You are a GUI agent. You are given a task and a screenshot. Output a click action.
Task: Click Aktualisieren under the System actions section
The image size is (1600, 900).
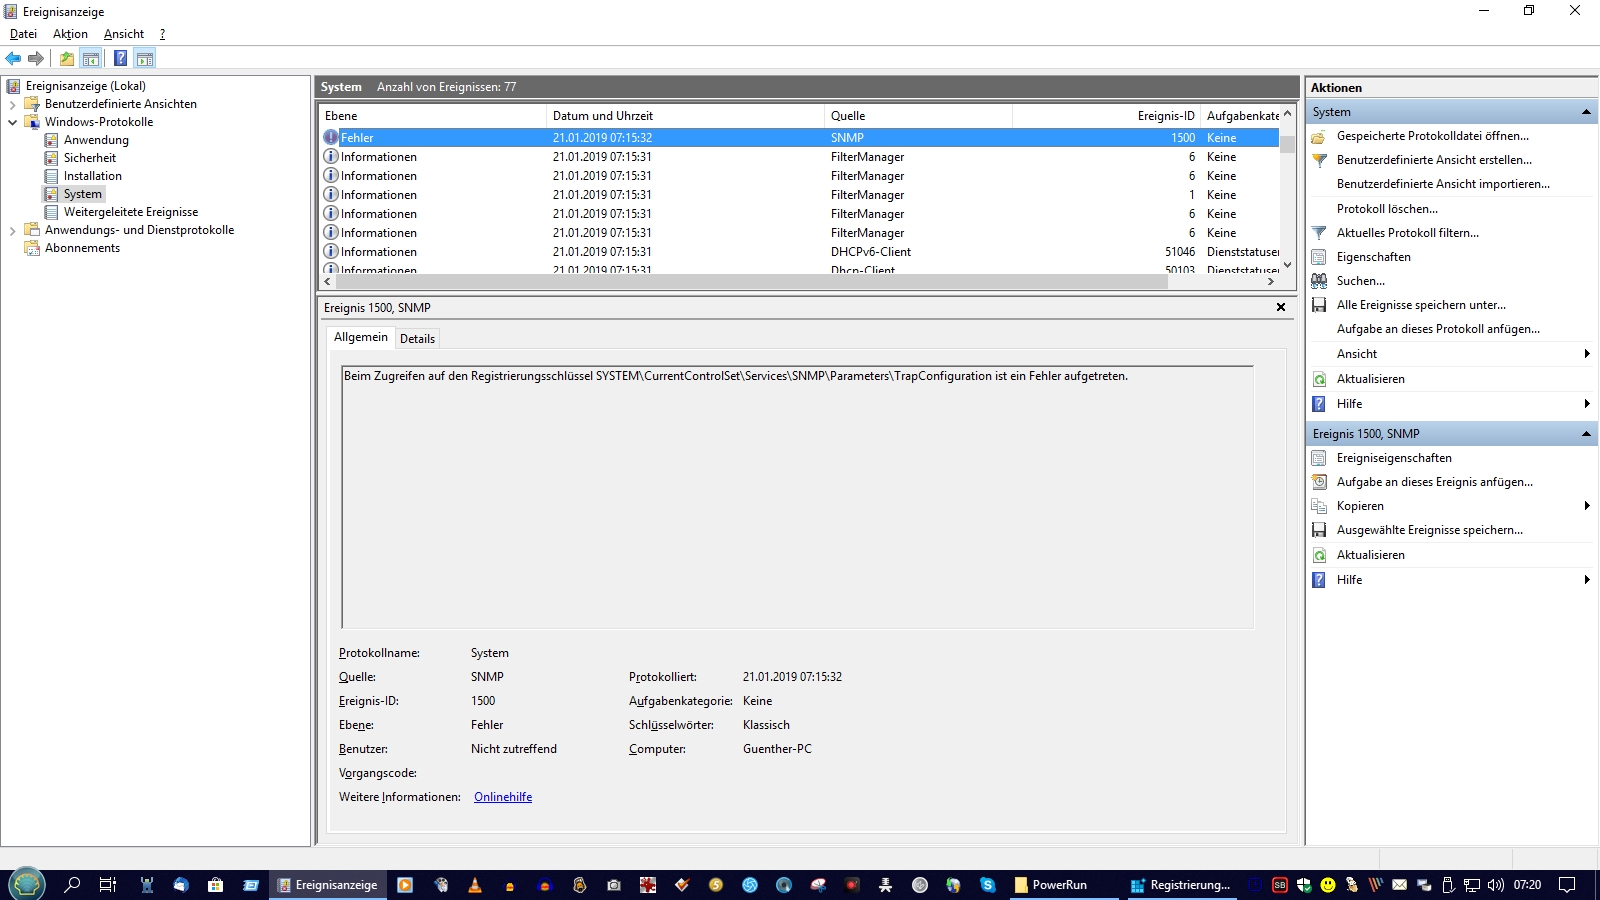pos(1370,379)
